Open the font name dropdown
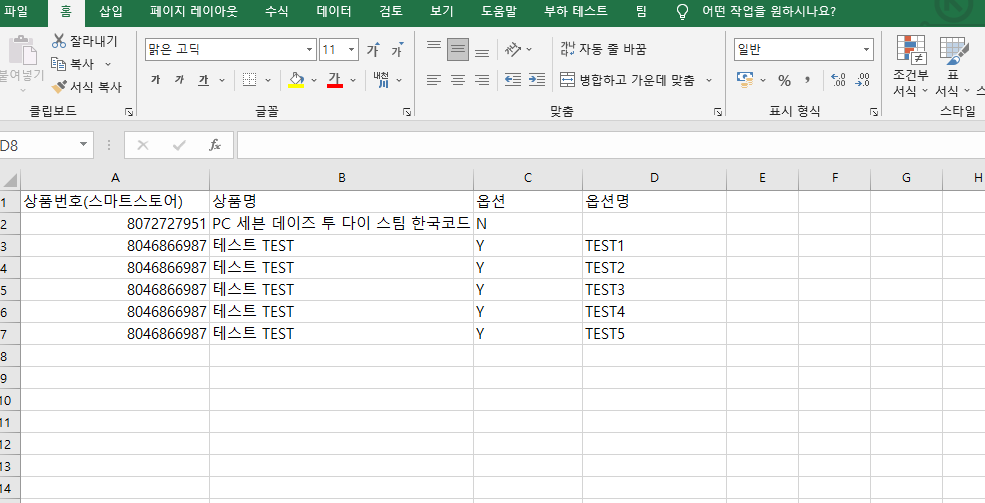This screenshot has width=985, height=503. (309, 49)
